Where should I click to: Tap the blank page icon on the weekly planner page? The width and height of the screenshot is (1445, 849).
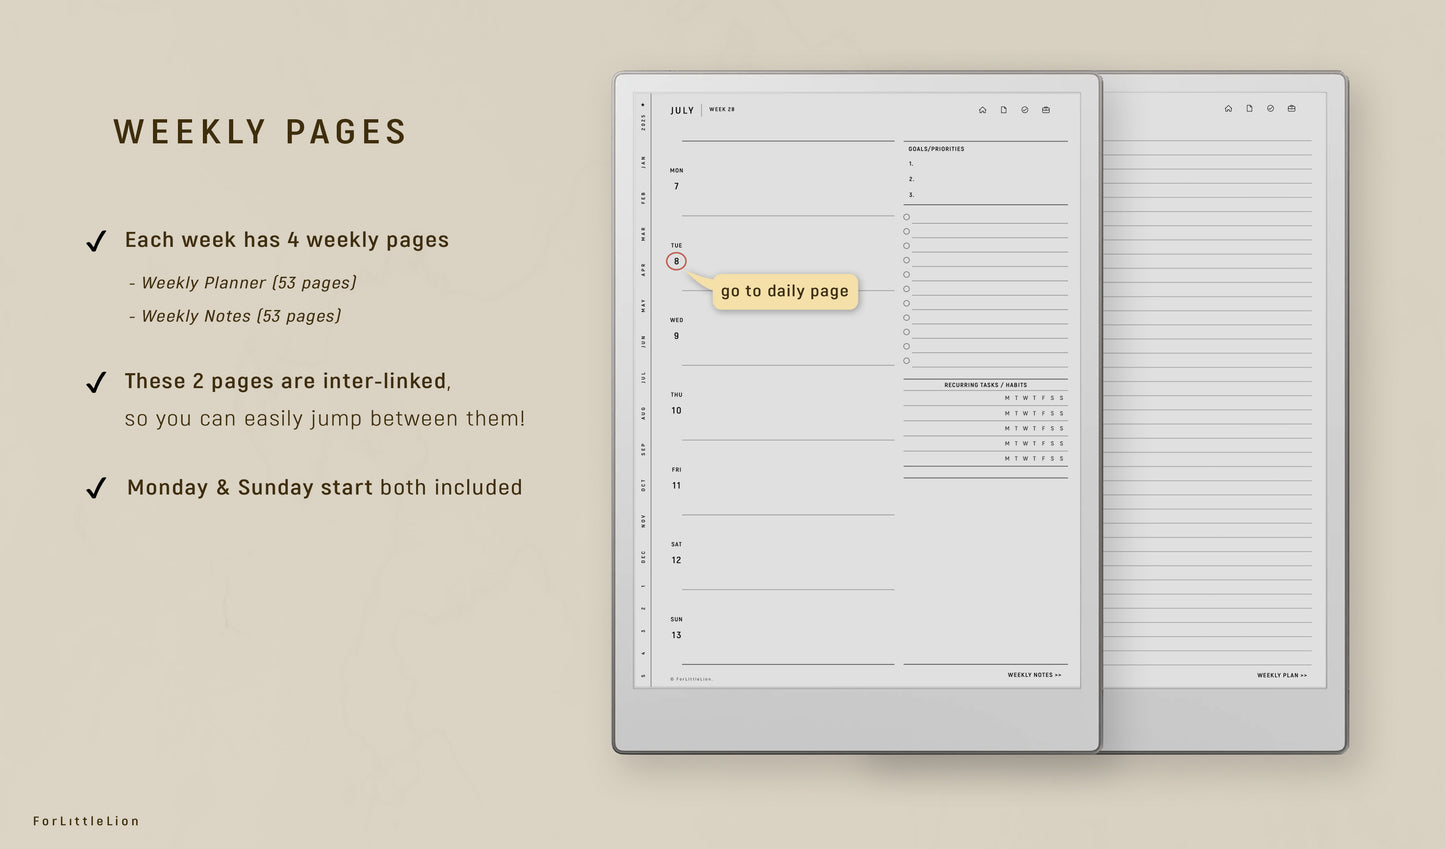[x=1004, y=110]
